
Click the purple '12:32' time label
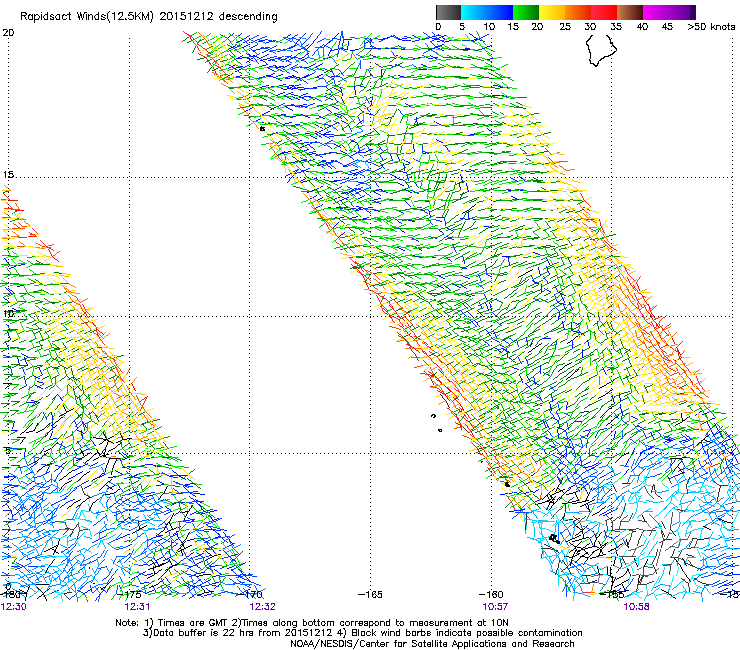pyautogui.click(x=262, y=607)
